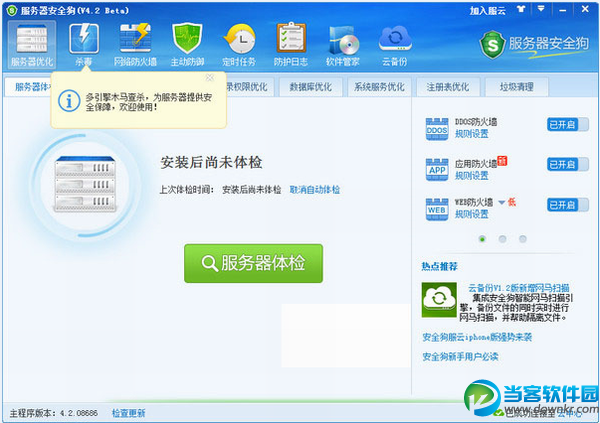Open WEB防火墙 规则设置 link
Screen dimensions: 600x423
471,214
